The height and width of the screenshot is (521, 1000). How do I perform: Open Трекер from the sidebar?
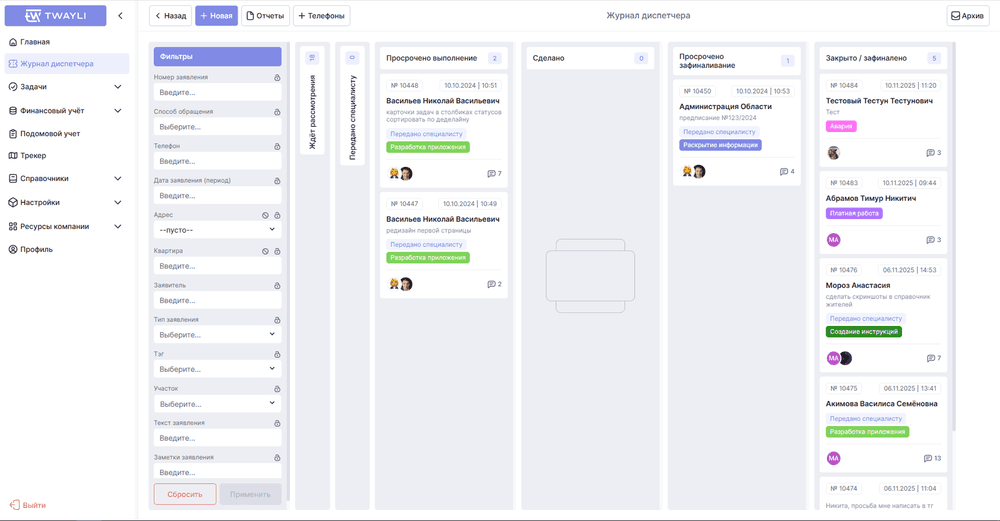click(x=33, y=156)
